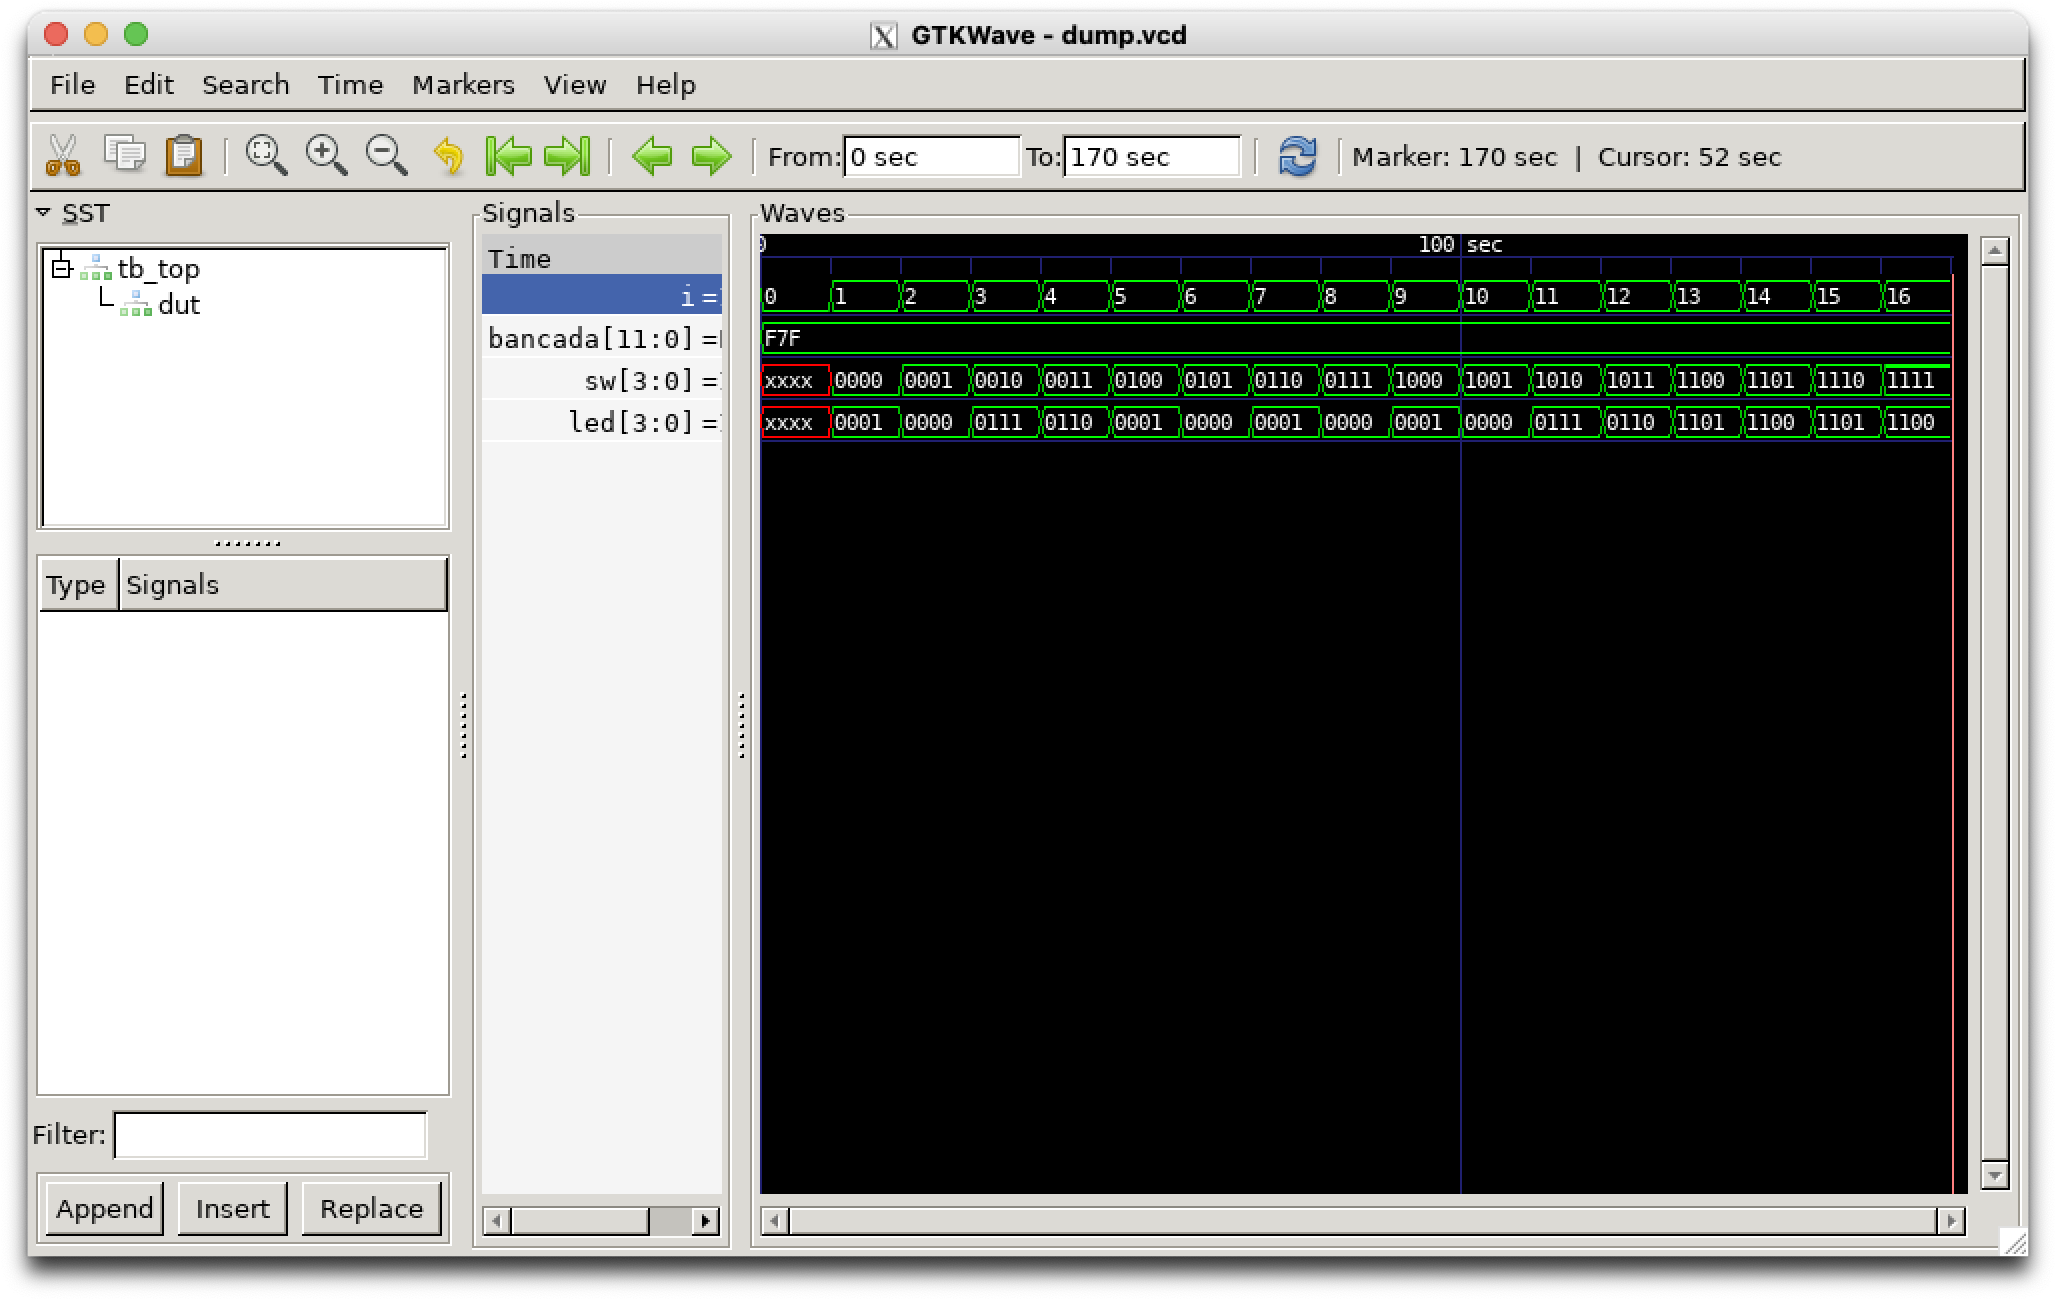Click the Type column header
2056x1300 pixels.
point(77,585)
